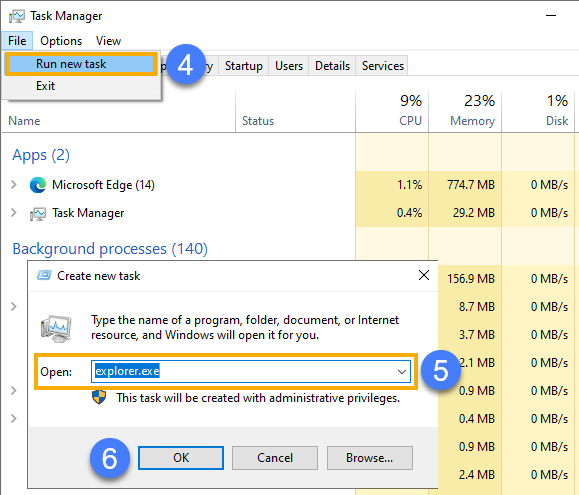Expand the background process with 0.4 MB memory
Image resolution: width=579 pixels, height=495 pixels.
click(x=14, y=418)
